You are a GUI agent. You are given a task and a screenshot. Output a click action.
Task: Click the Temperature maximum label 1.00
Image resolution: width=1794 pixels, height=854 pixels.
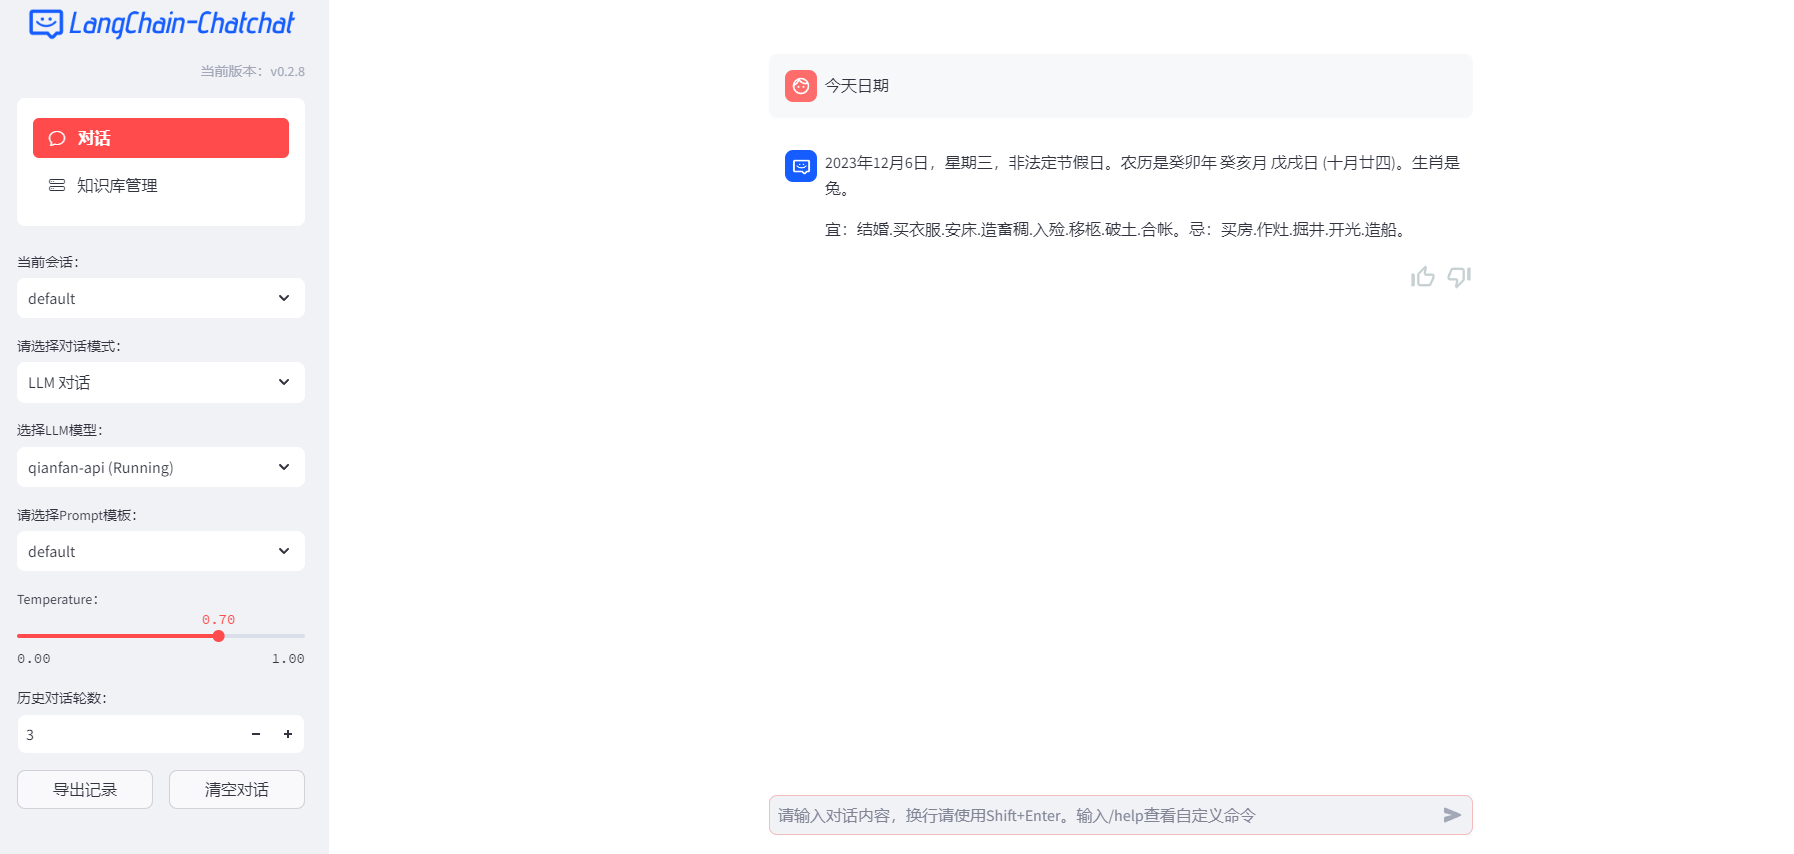pos(288,658)
